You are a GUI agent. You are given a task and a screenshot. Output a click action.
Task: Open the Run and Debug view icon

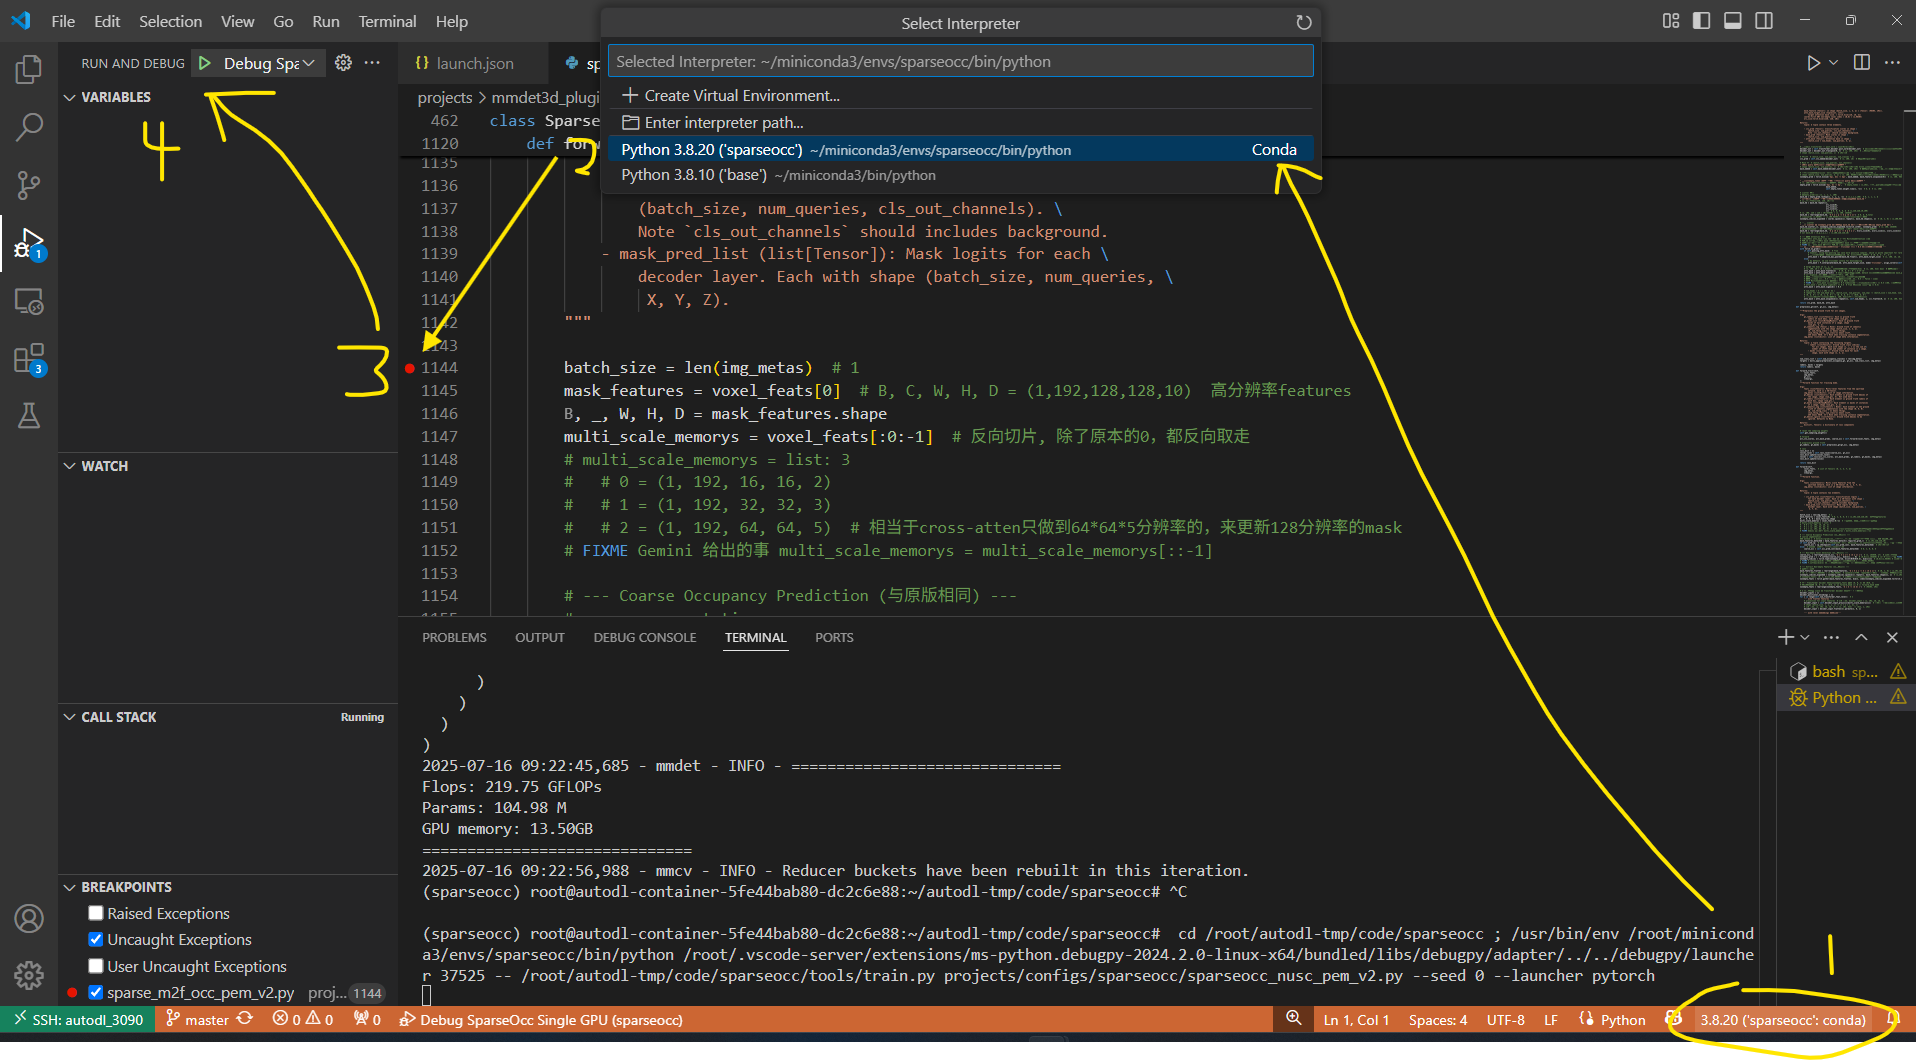tap(29, 243)
